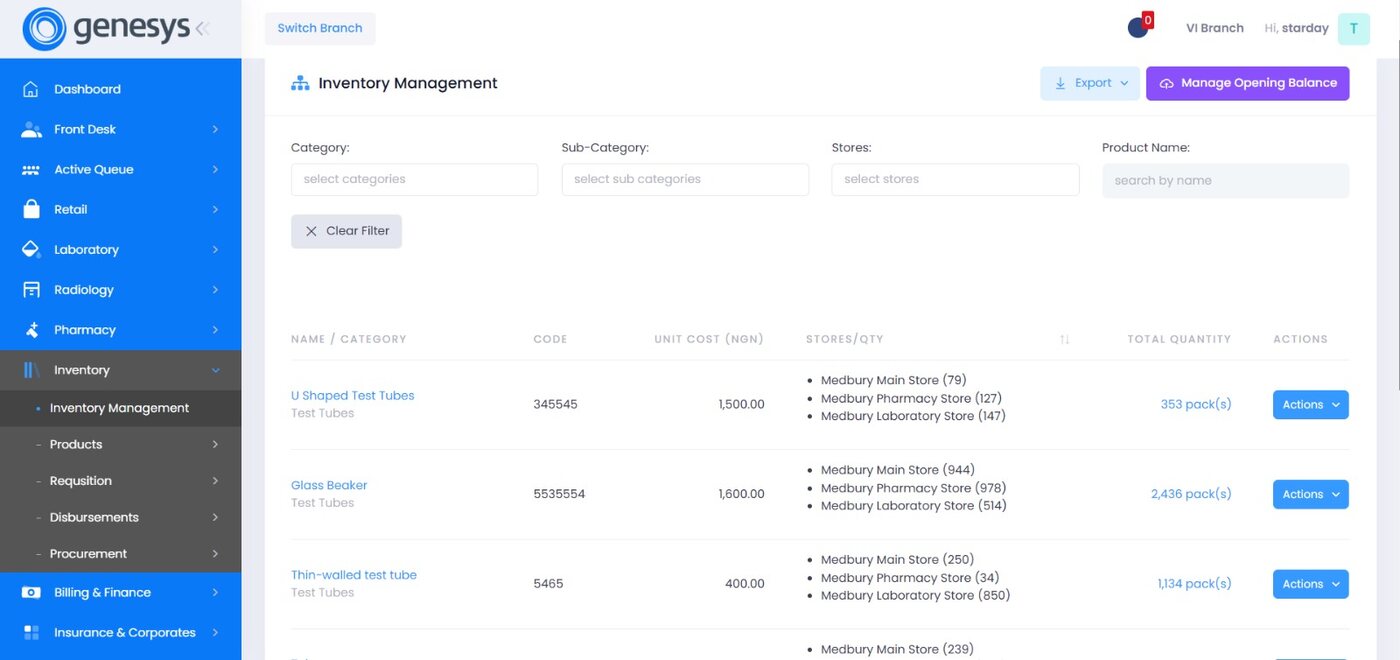Click the 'Hi, starday' greeting

point(1296,28)
